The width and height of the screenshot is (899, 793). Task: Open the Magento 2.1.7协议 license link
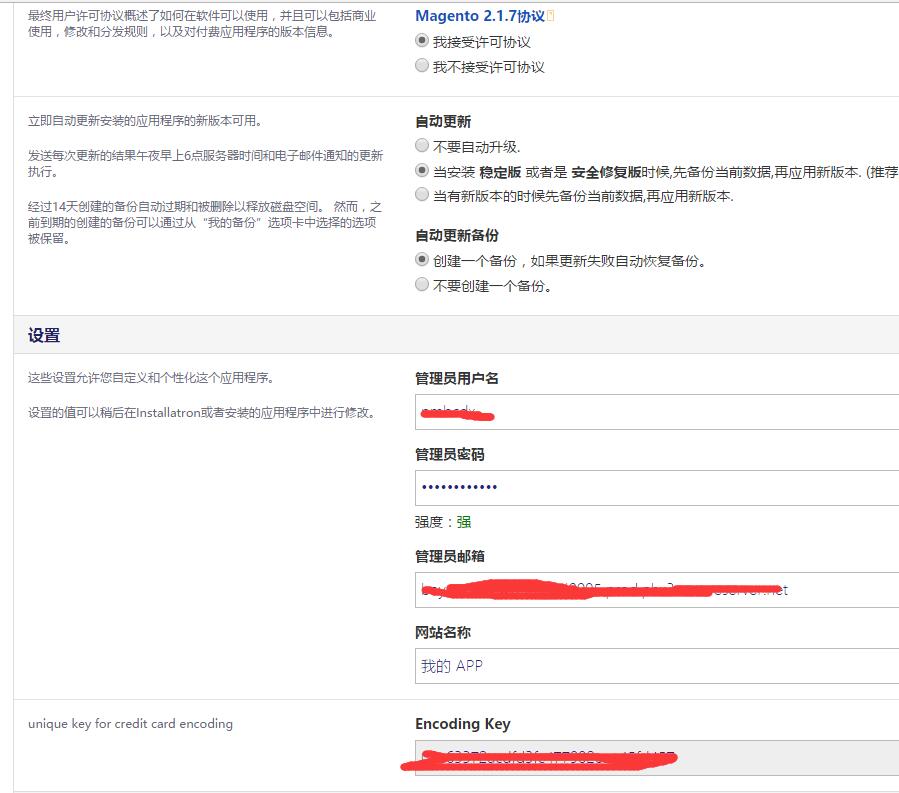pyautogui.click(x=479, y=16)
